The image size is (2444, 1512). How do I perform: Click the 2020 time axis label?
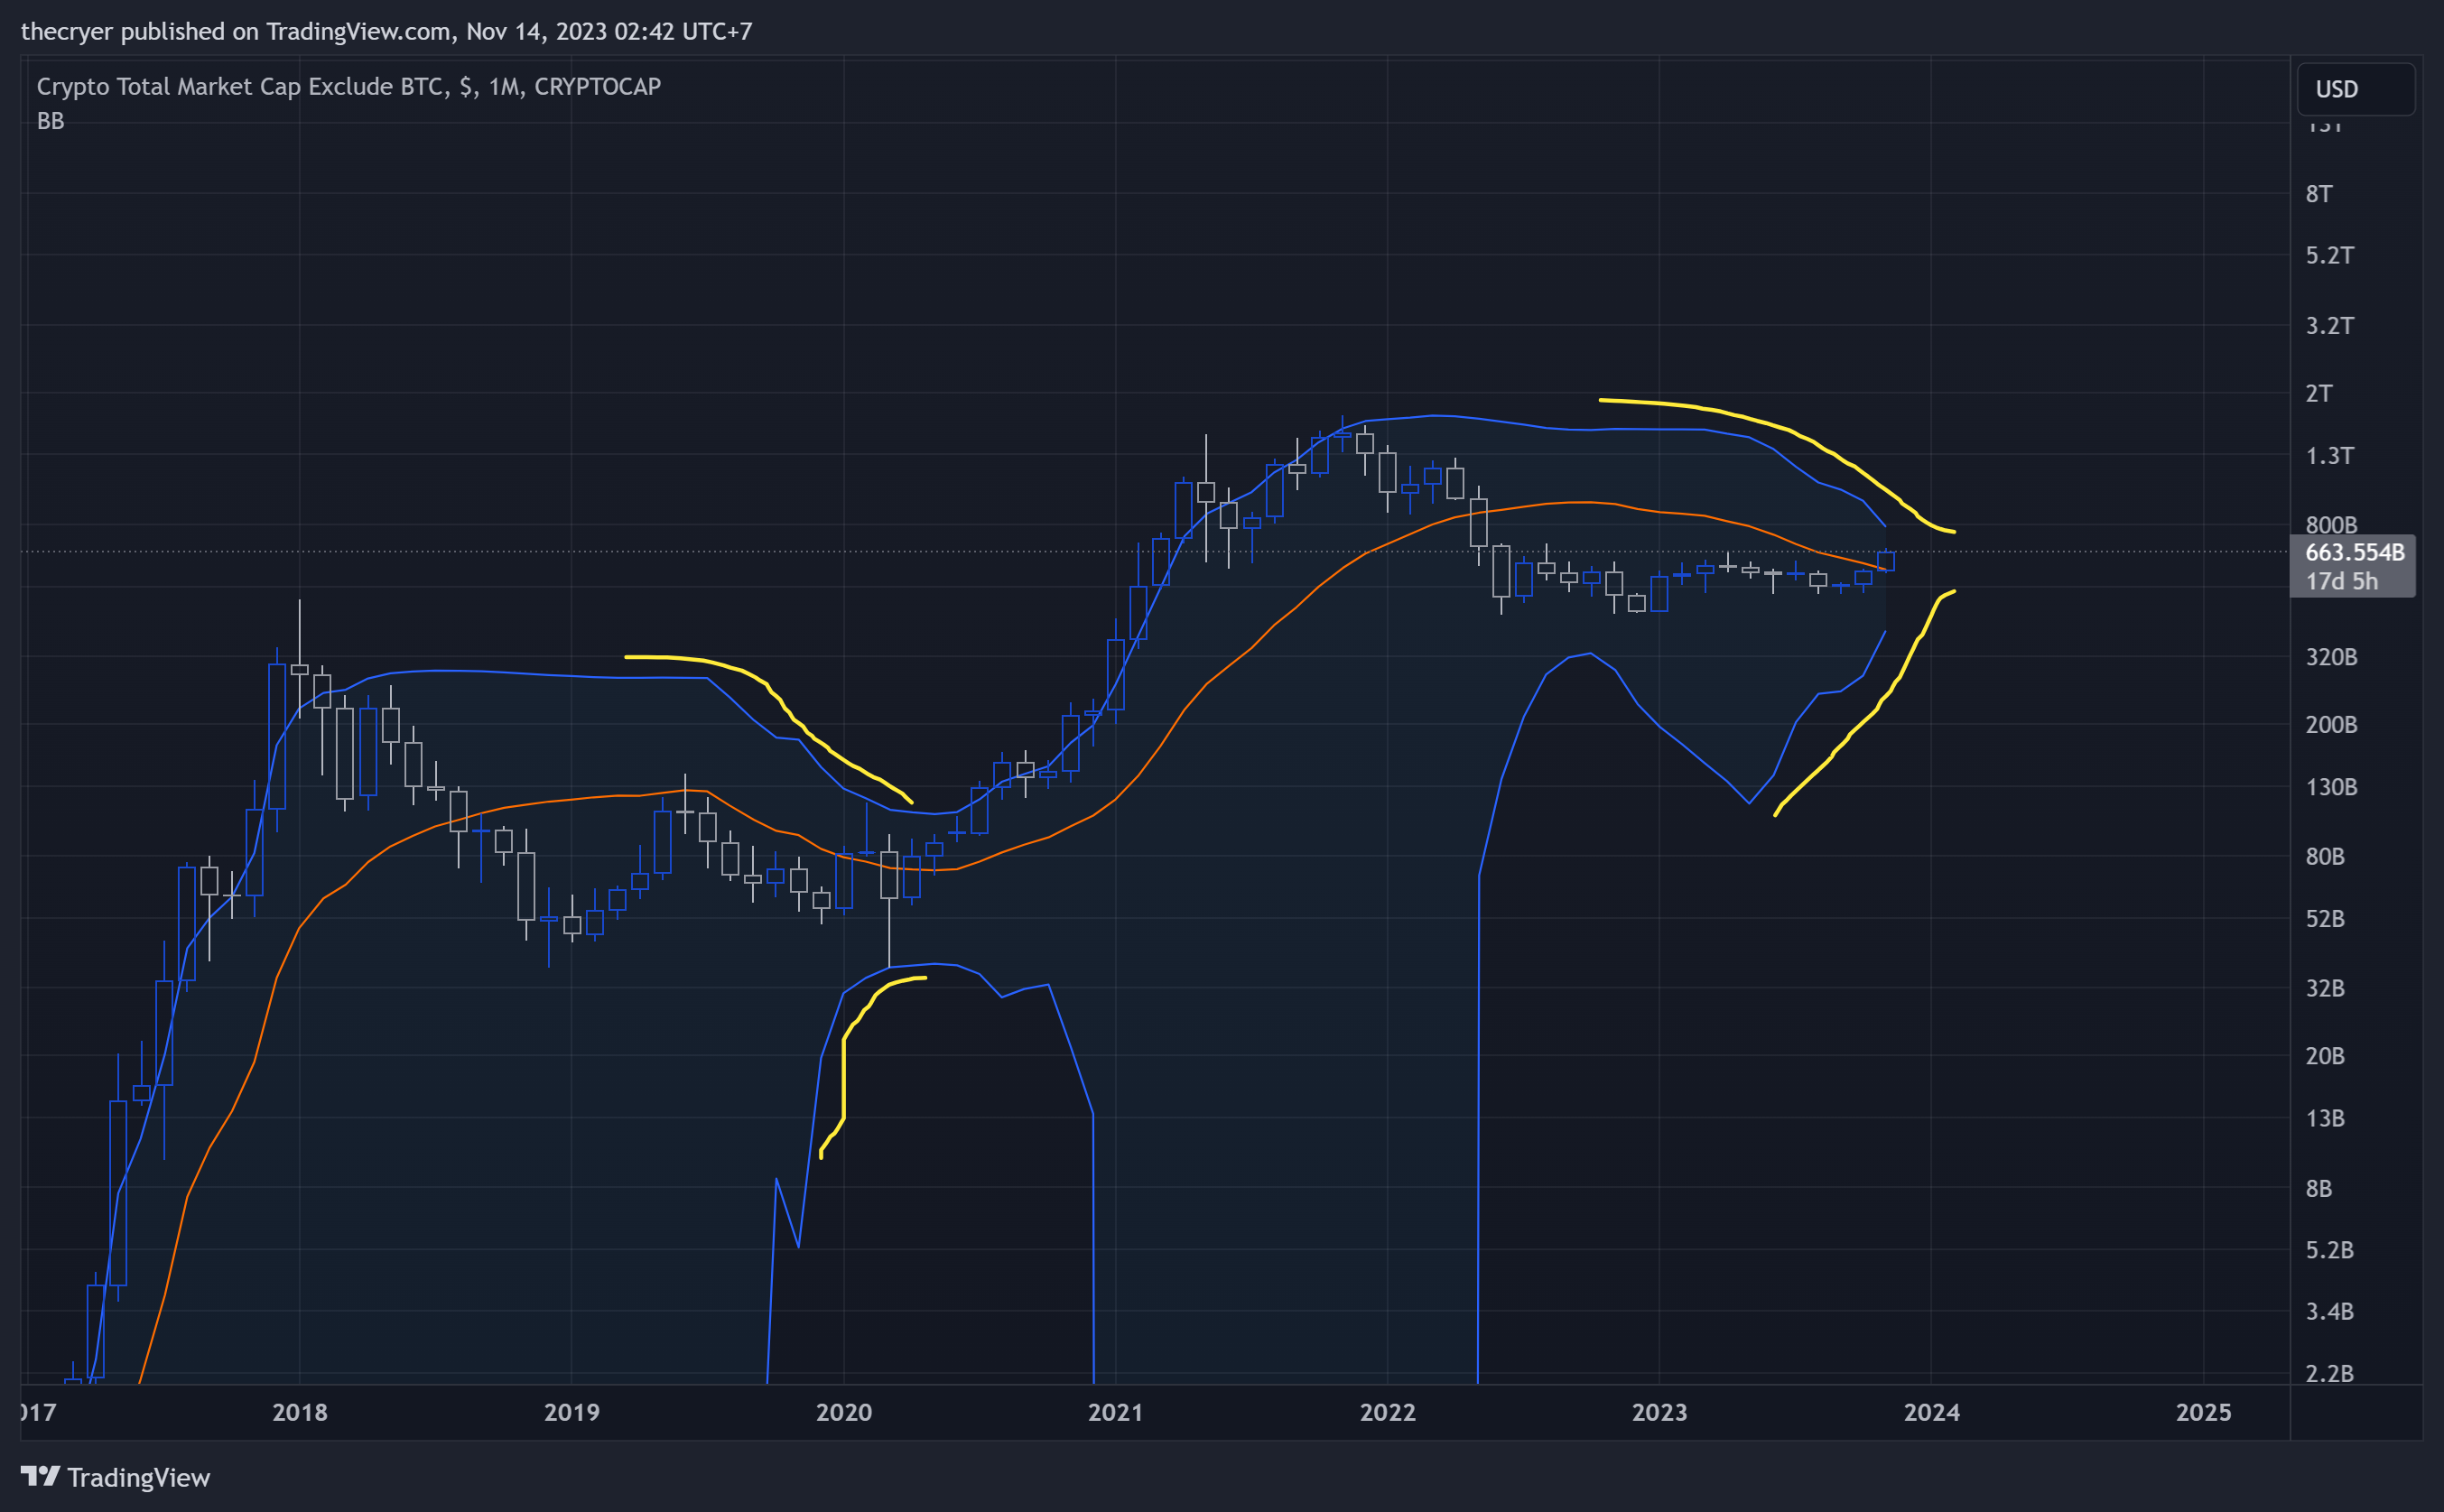(x=844, y=1412)
